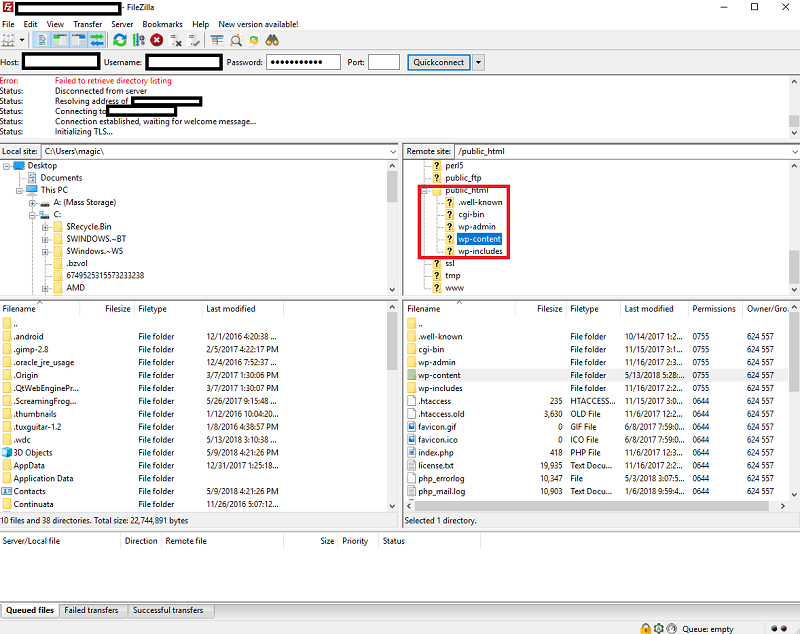
Task: Click the Username input field
Action: (x=184, y=62)
